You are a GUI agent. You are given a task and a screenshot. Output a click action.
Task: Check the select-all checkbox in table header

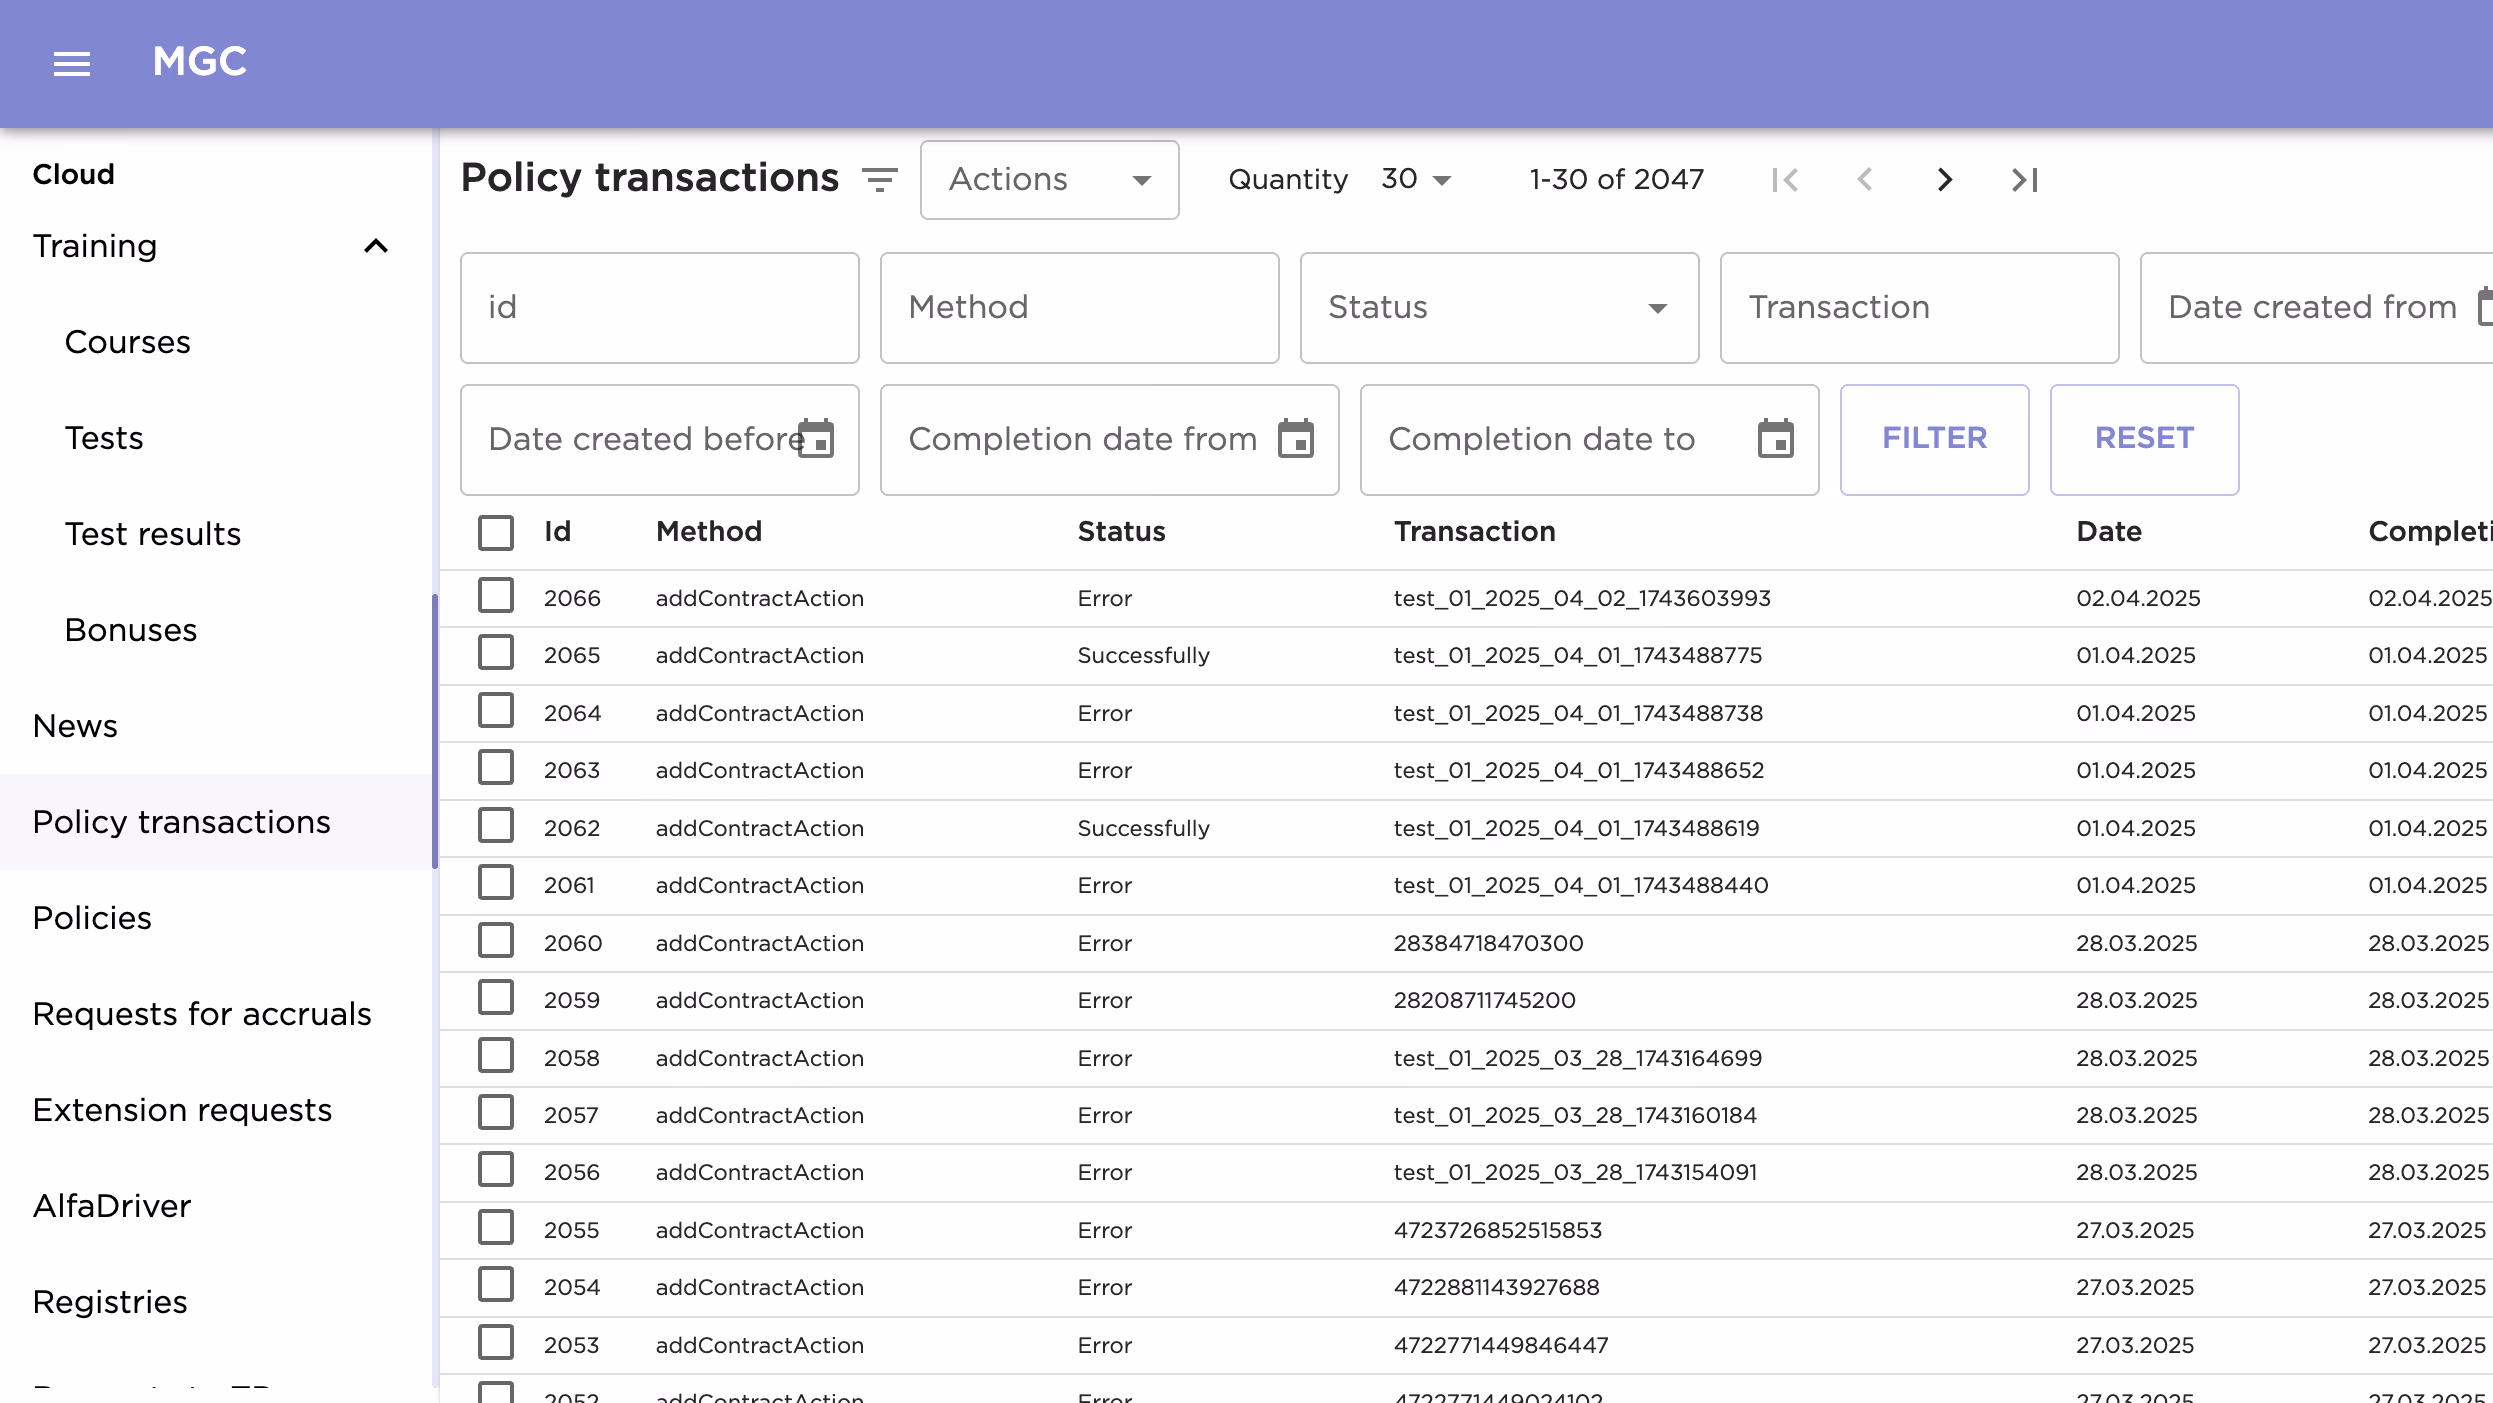(x=496, y=532)
